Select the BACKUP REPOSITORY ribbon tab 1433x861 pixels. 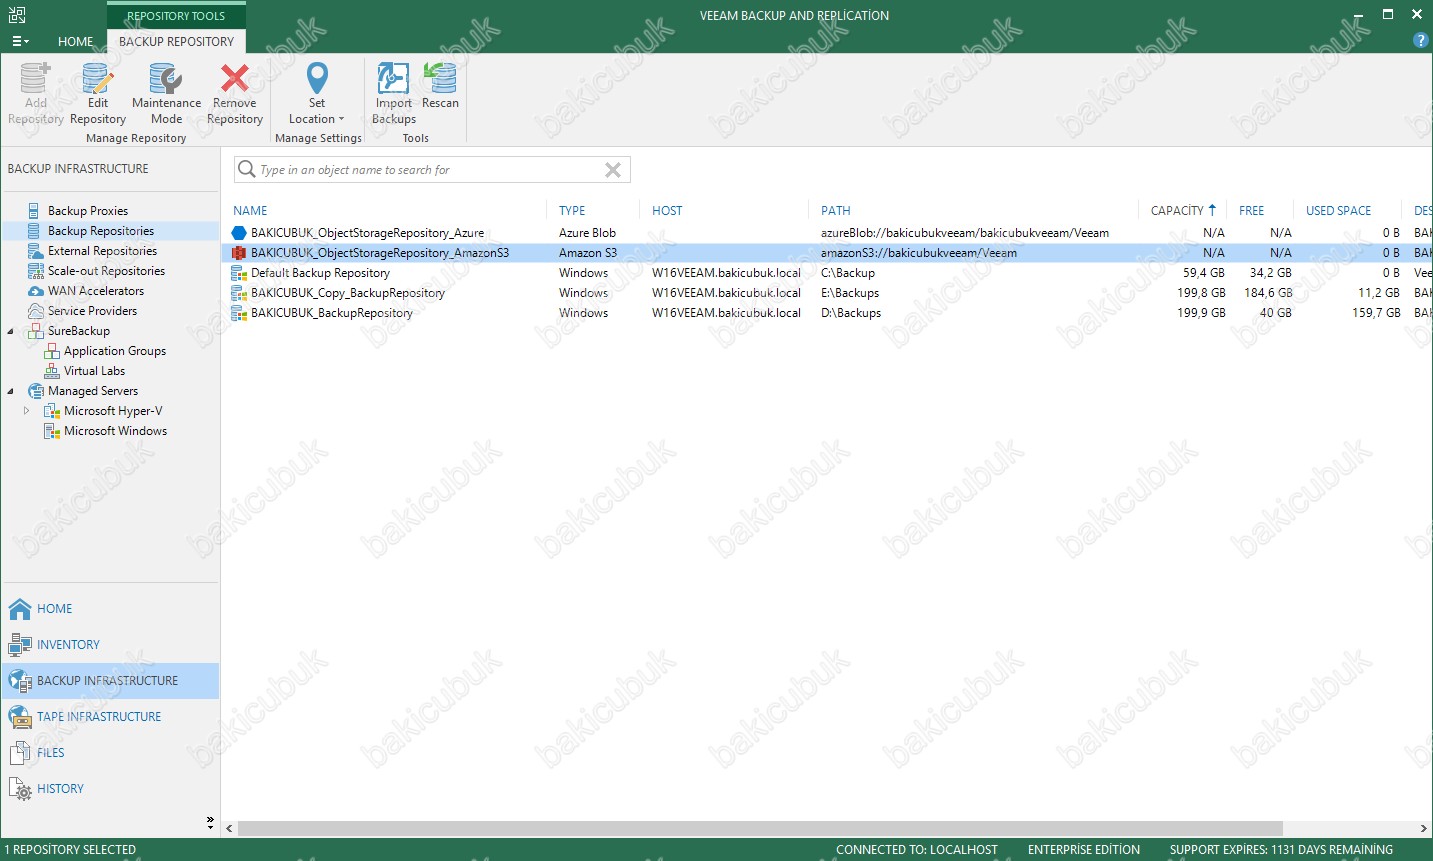pos(176,41)
